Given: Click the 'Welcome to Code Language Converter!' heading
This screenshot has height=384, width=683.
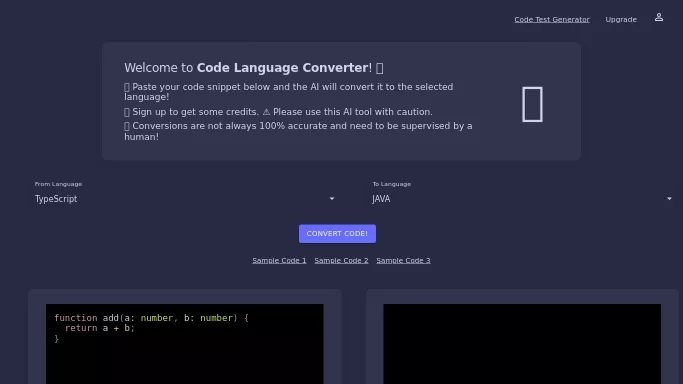Looking at the screenshot, I should click(254, 68).
